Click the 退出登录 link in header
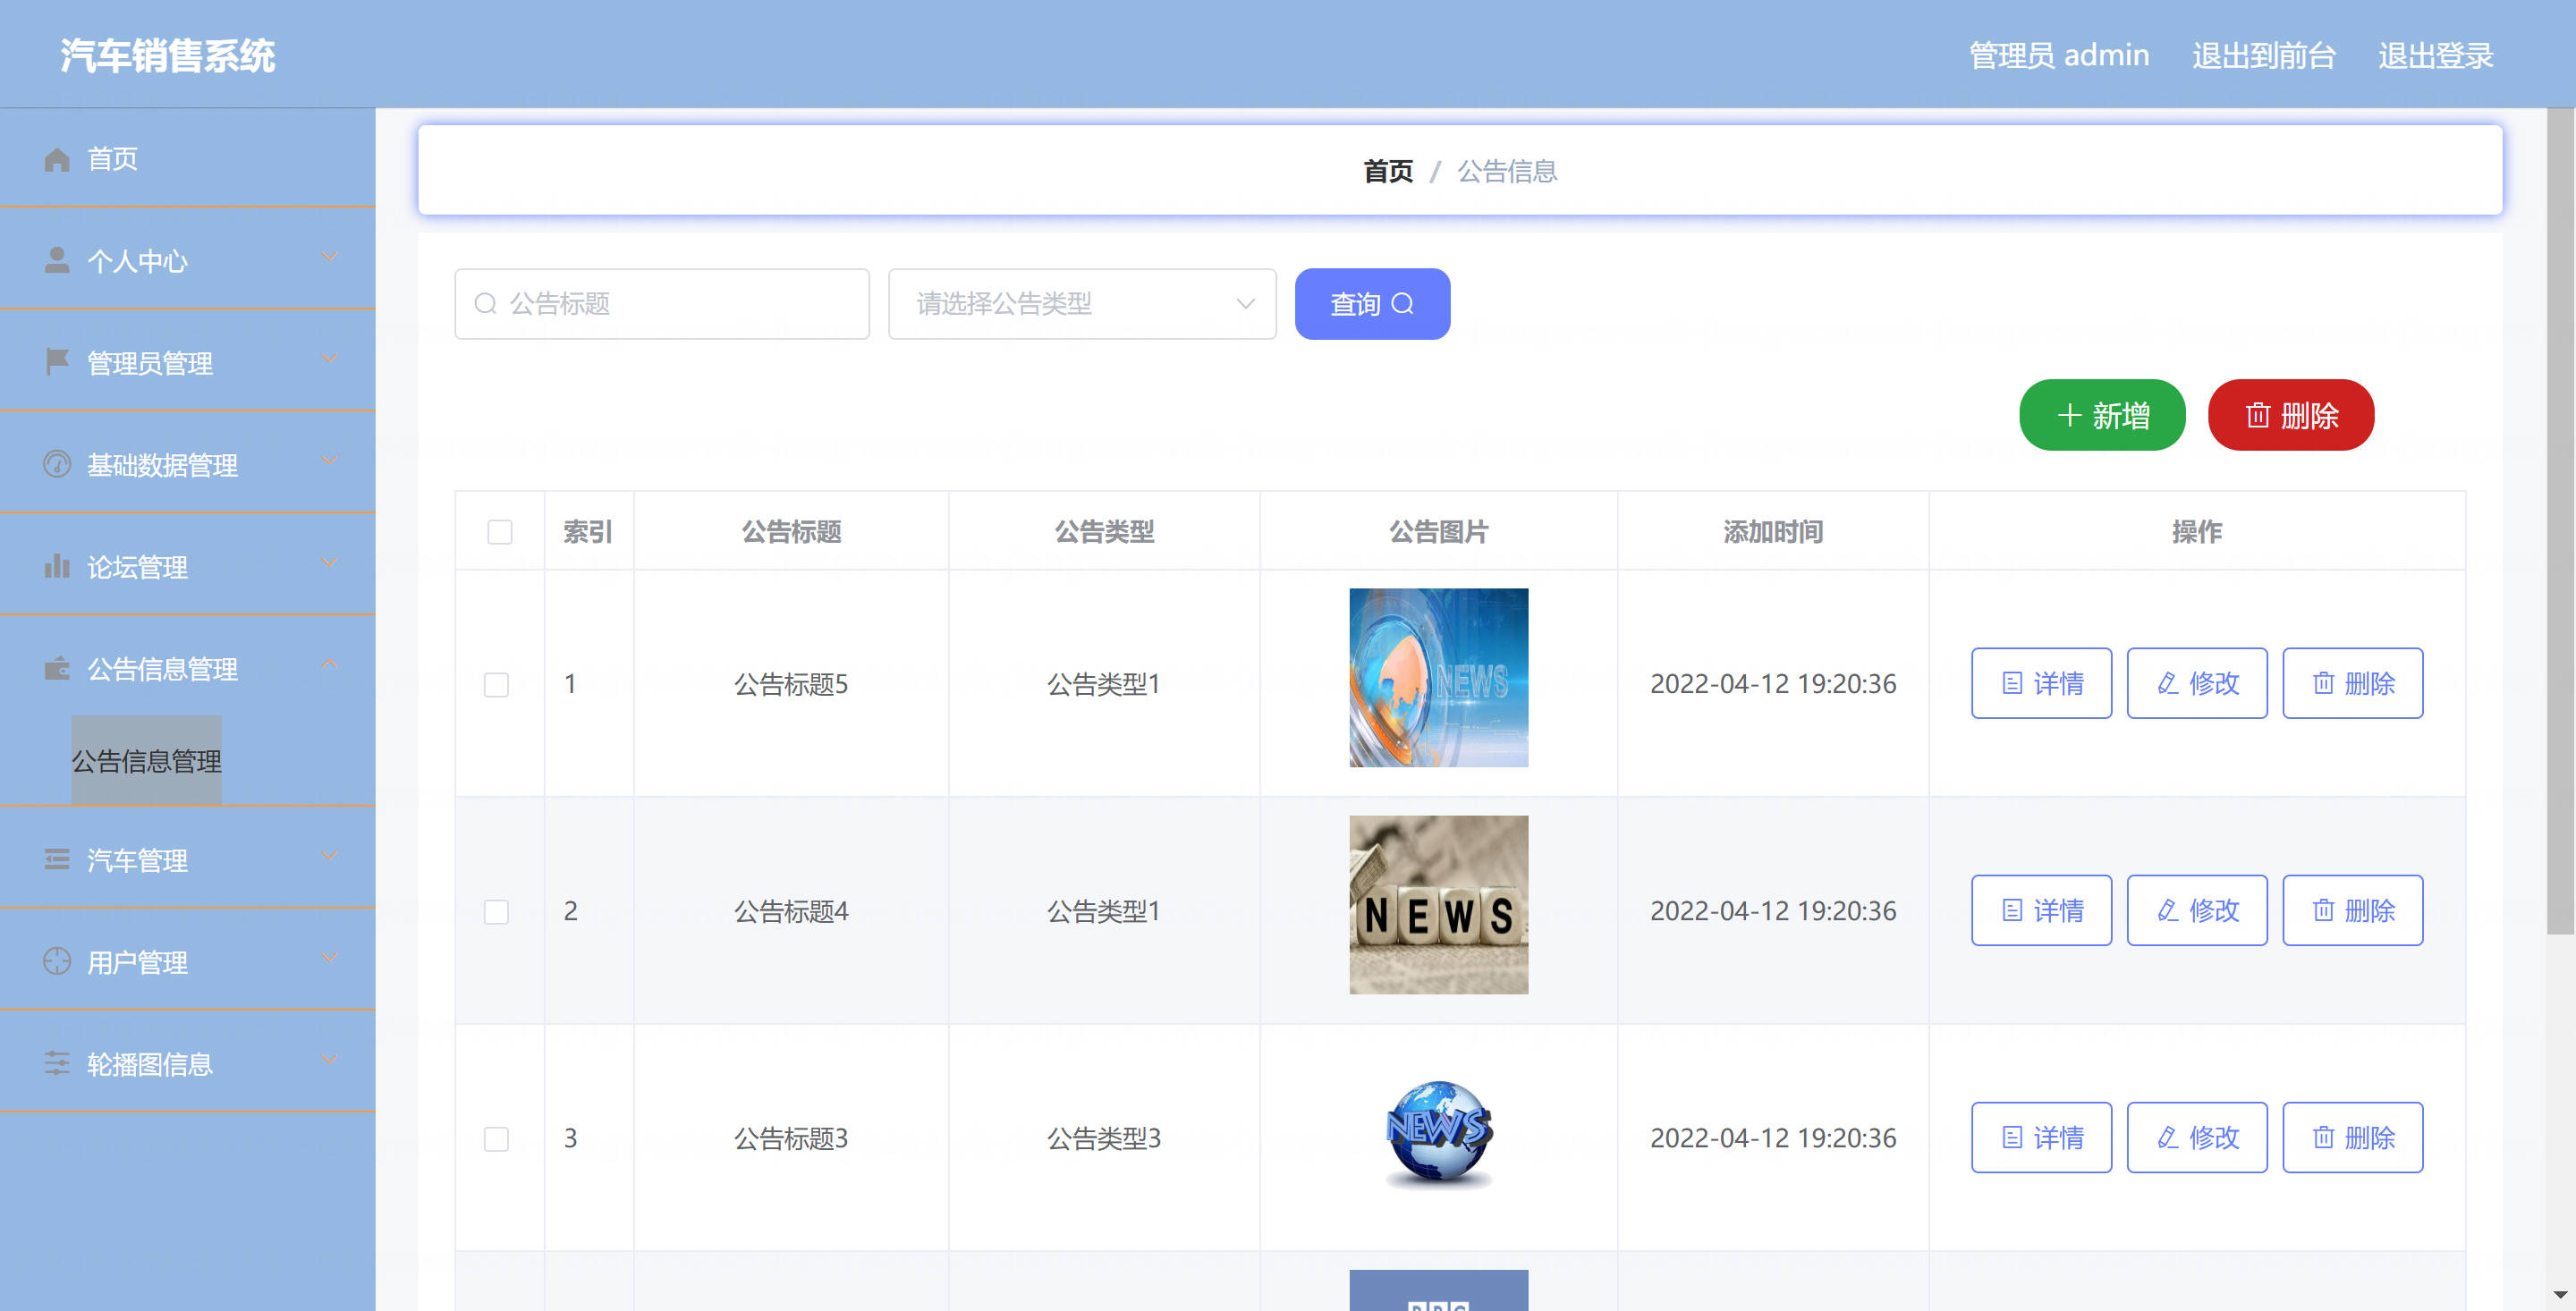Viewport: 2576px width, 1311px height. click(x=2436, y=56)
